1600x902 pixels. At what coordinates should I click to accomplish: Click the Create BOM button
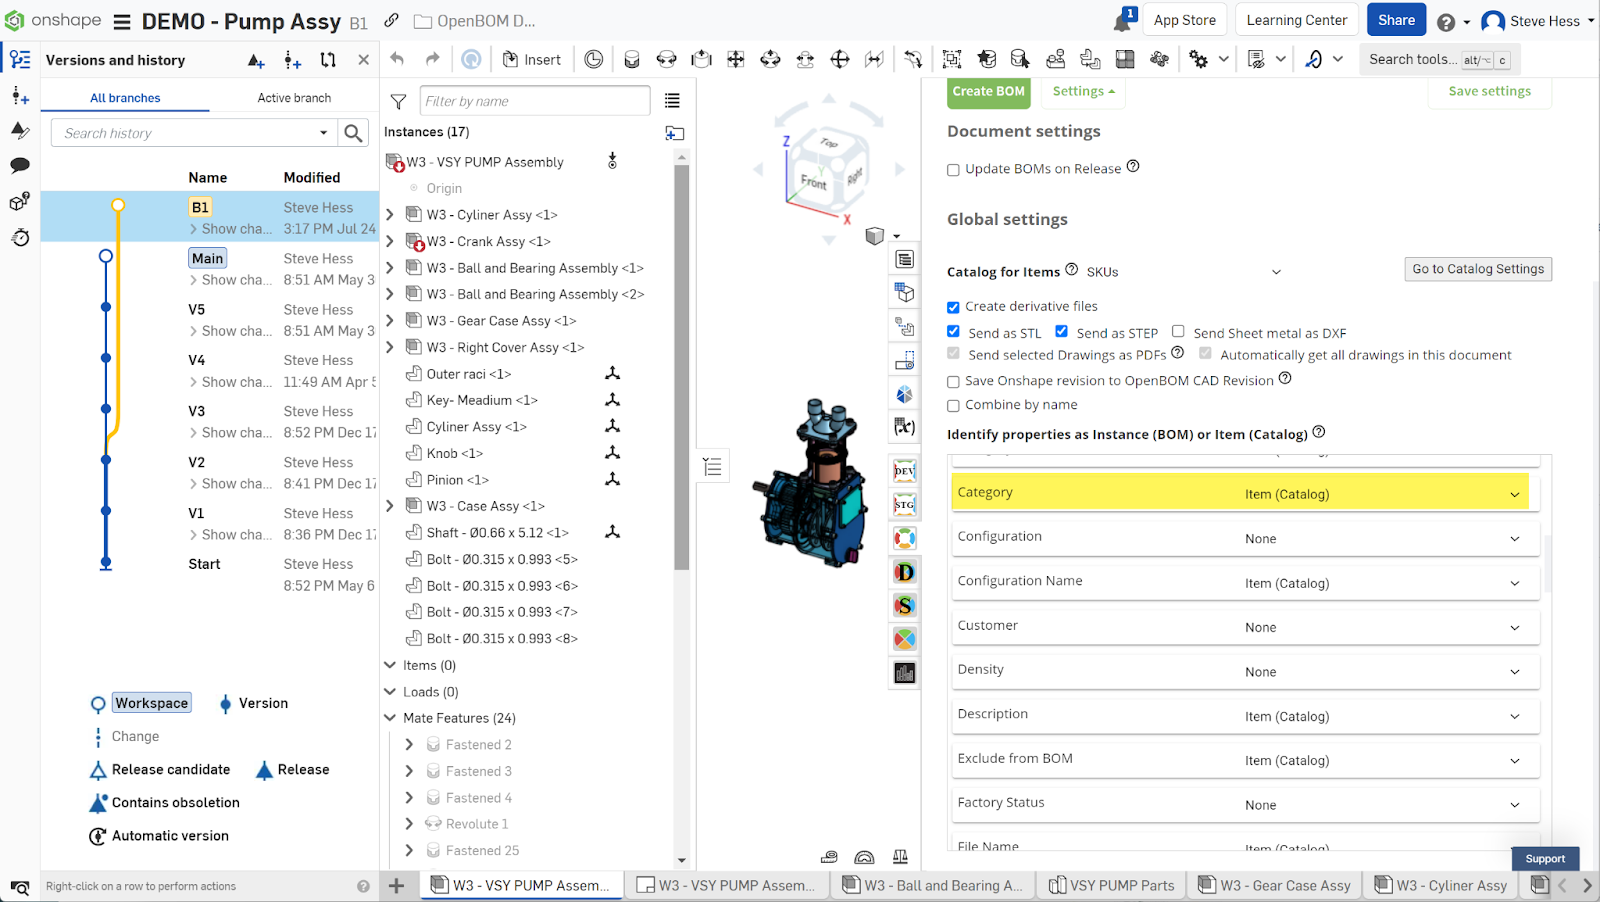pyautogui.click(x=988, y=91)
